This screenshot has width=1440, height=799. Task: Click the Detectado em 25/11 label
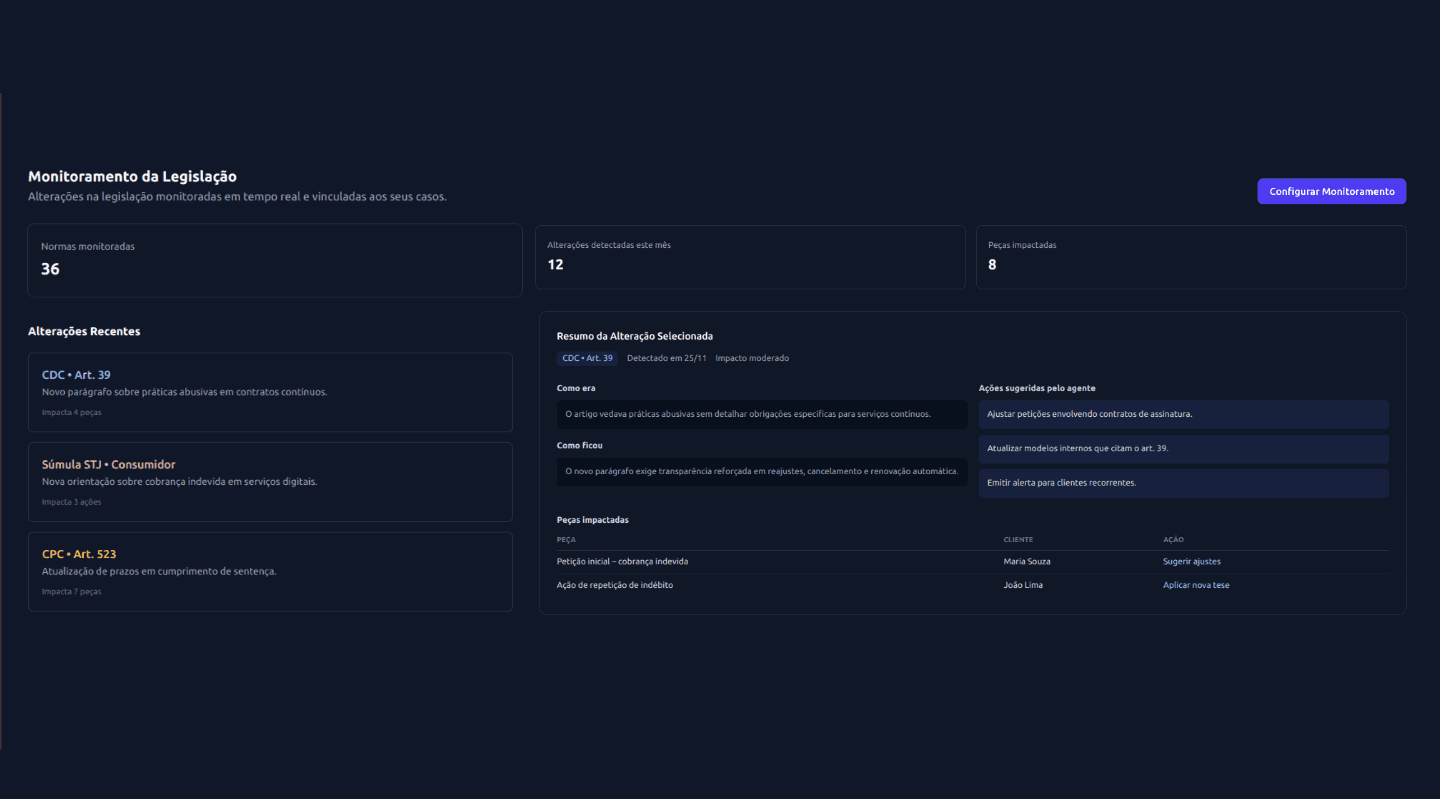tap(667, 358)
